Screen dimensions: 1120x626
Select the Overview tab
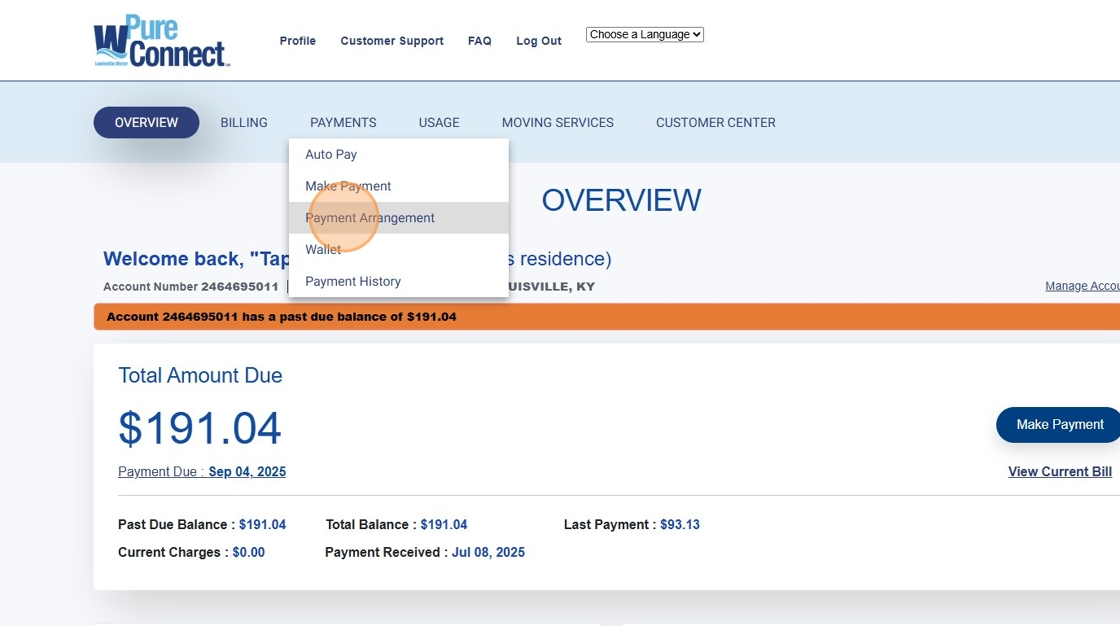(146, 122)
